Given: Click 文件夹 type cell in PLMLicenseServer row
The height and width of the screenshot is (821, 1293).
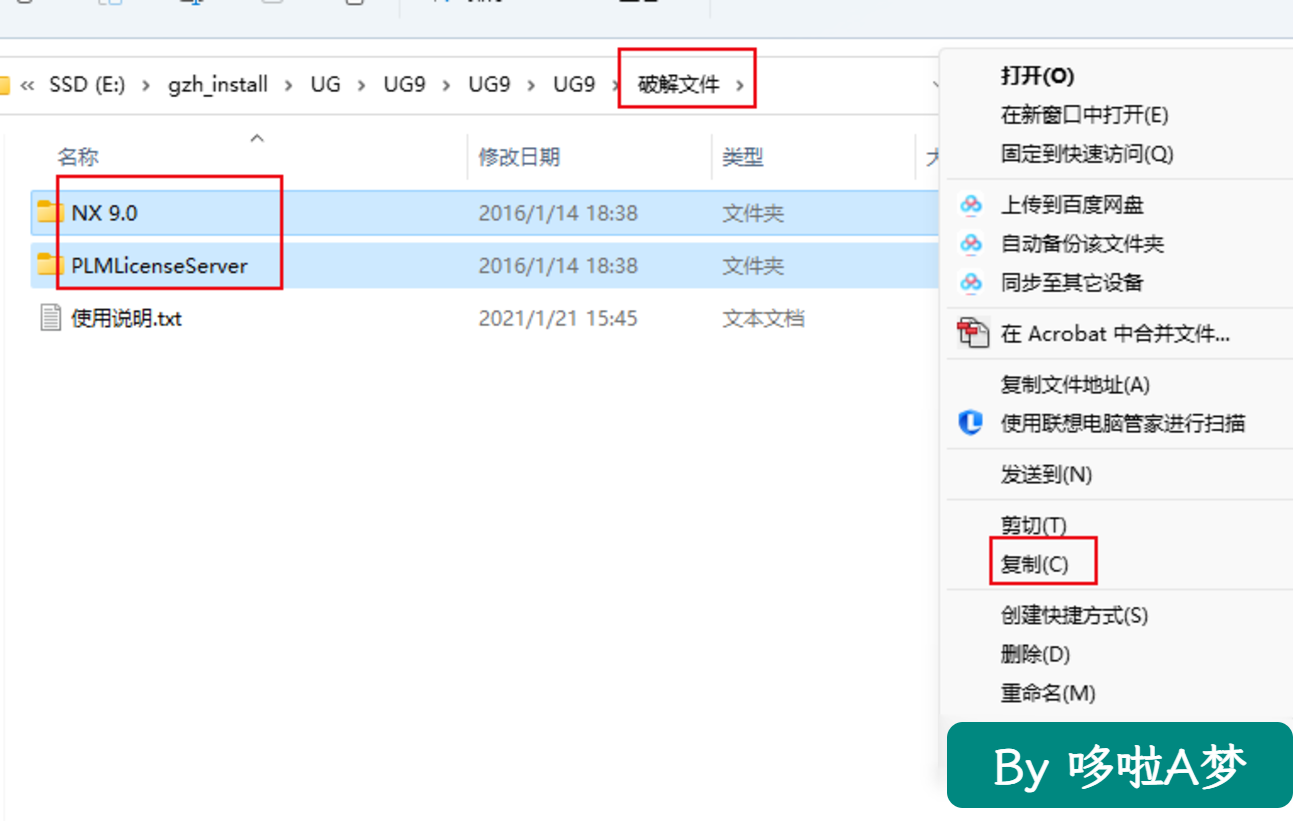Looking at the screenshot, I should click(x=753, y=266).
